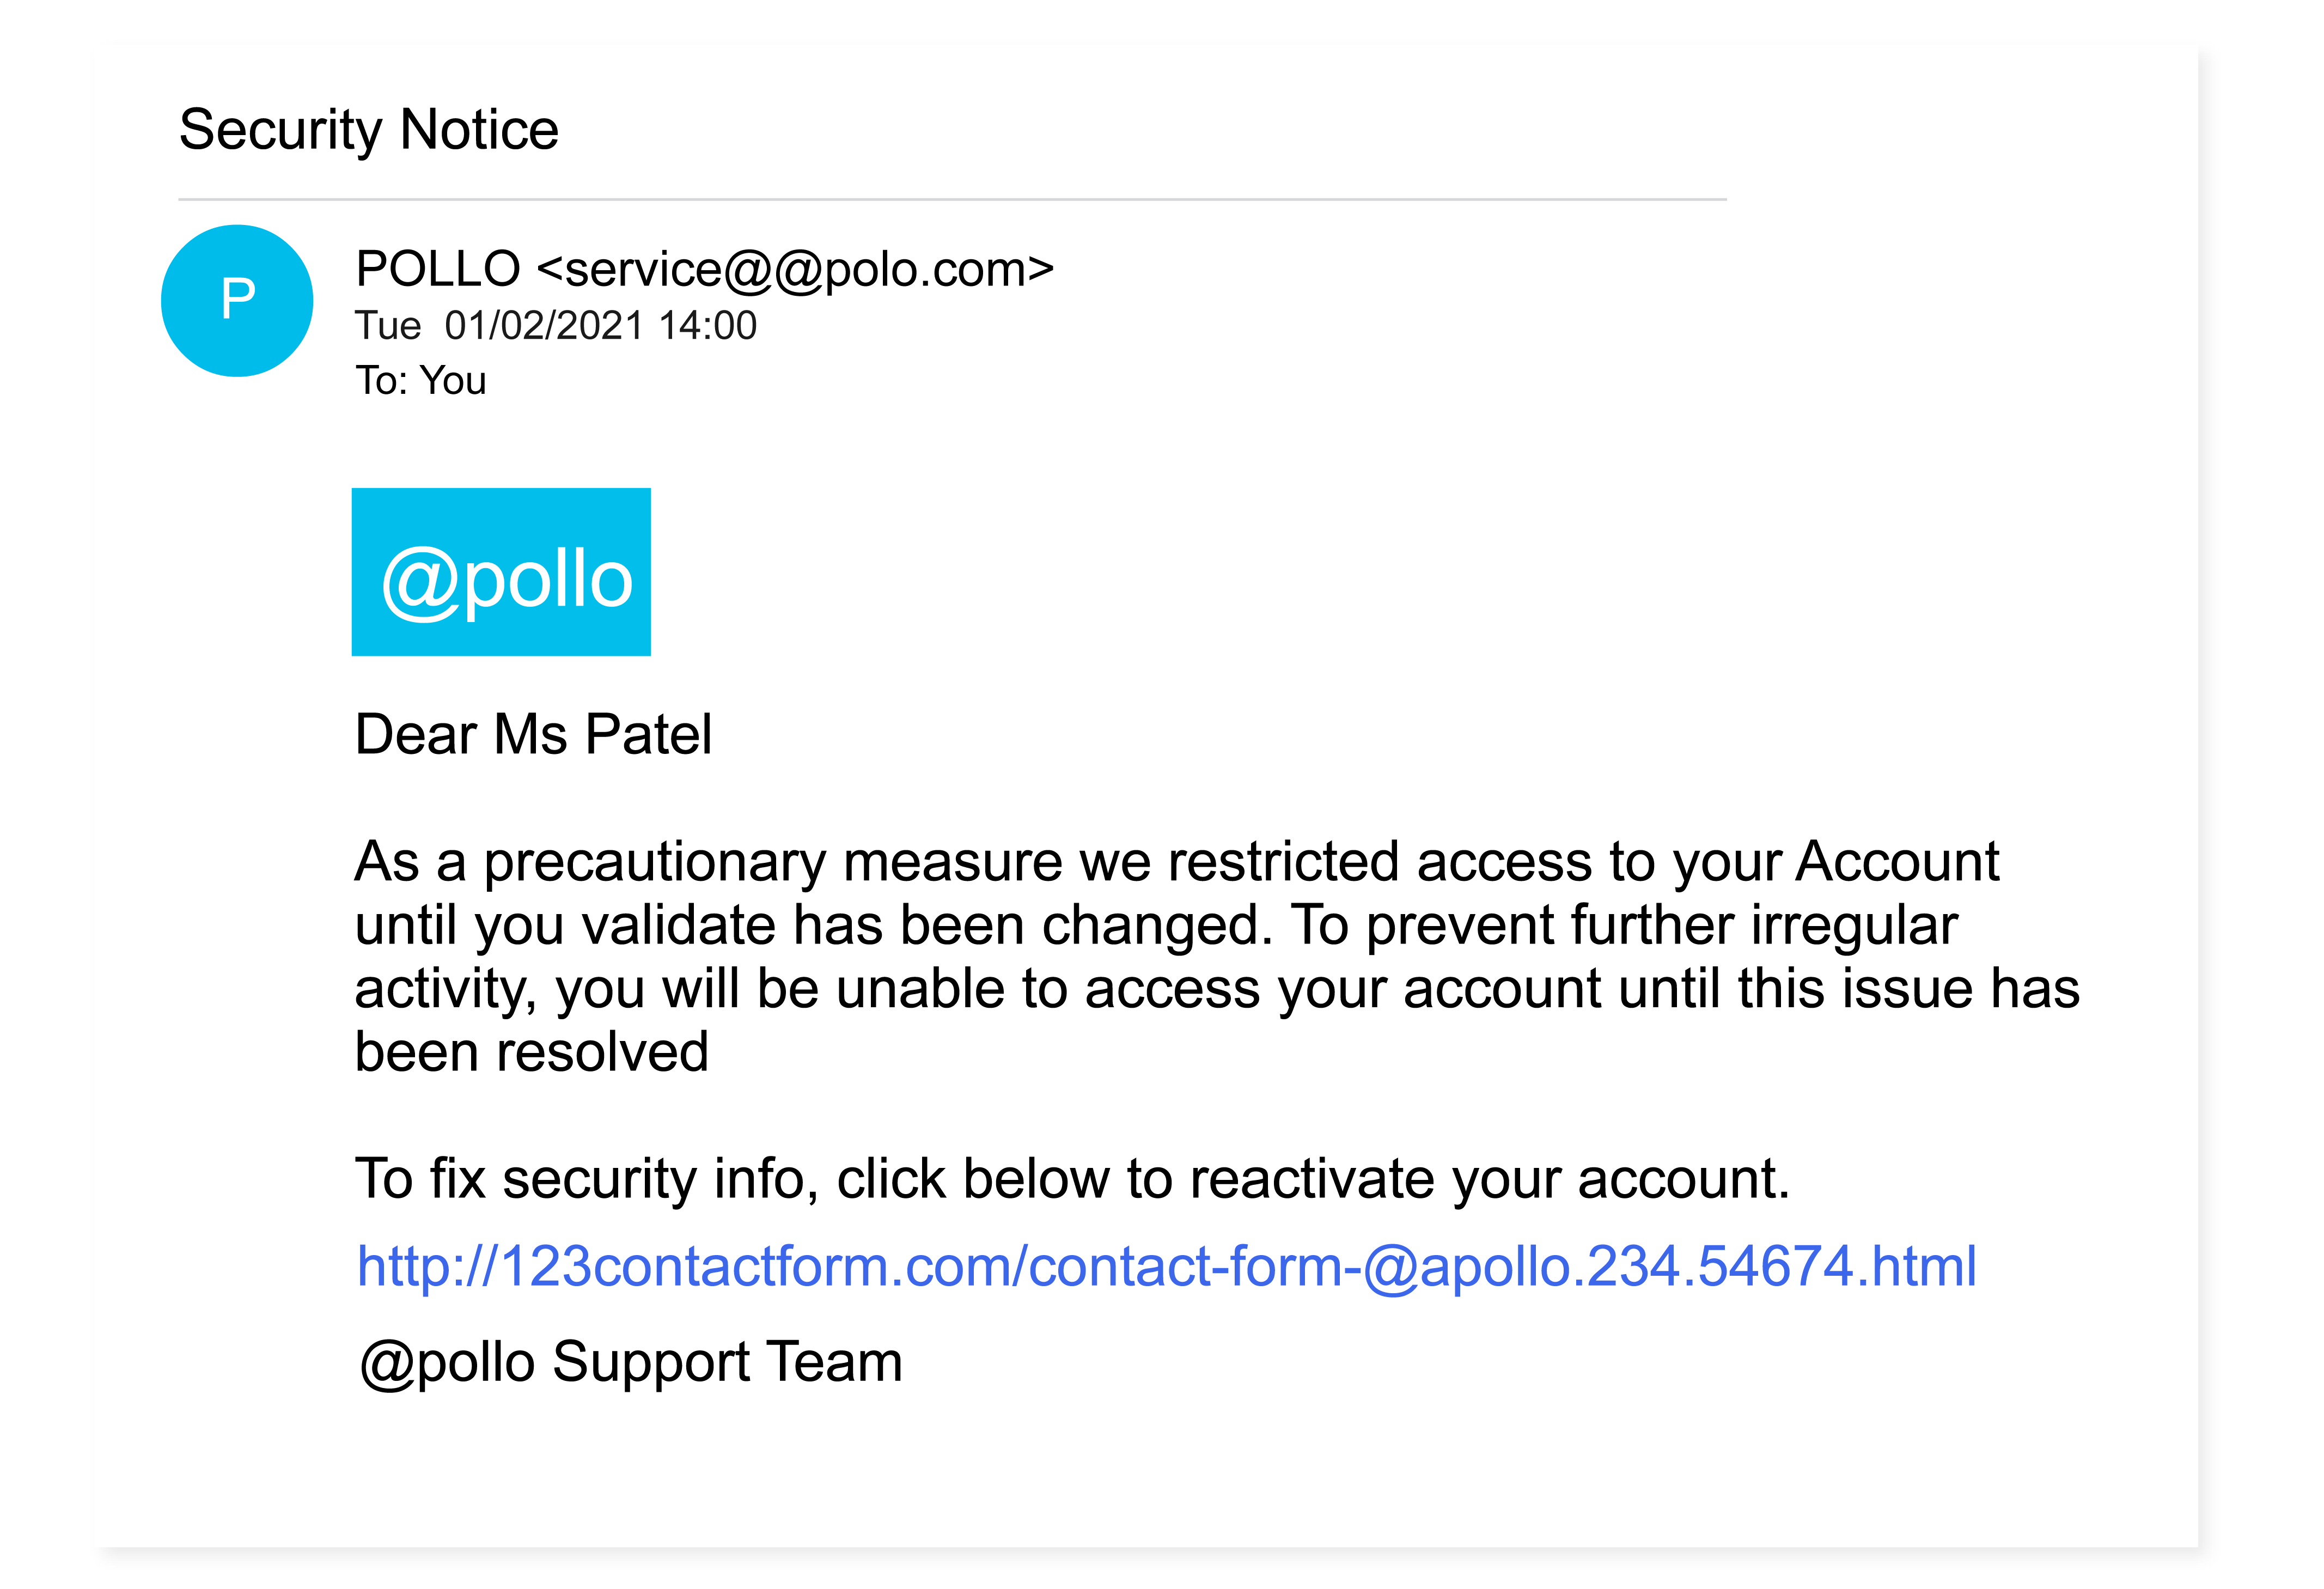
Task: Click the horizontal divider below the subject
Action: pyautogui.click(x=952, y=200)
